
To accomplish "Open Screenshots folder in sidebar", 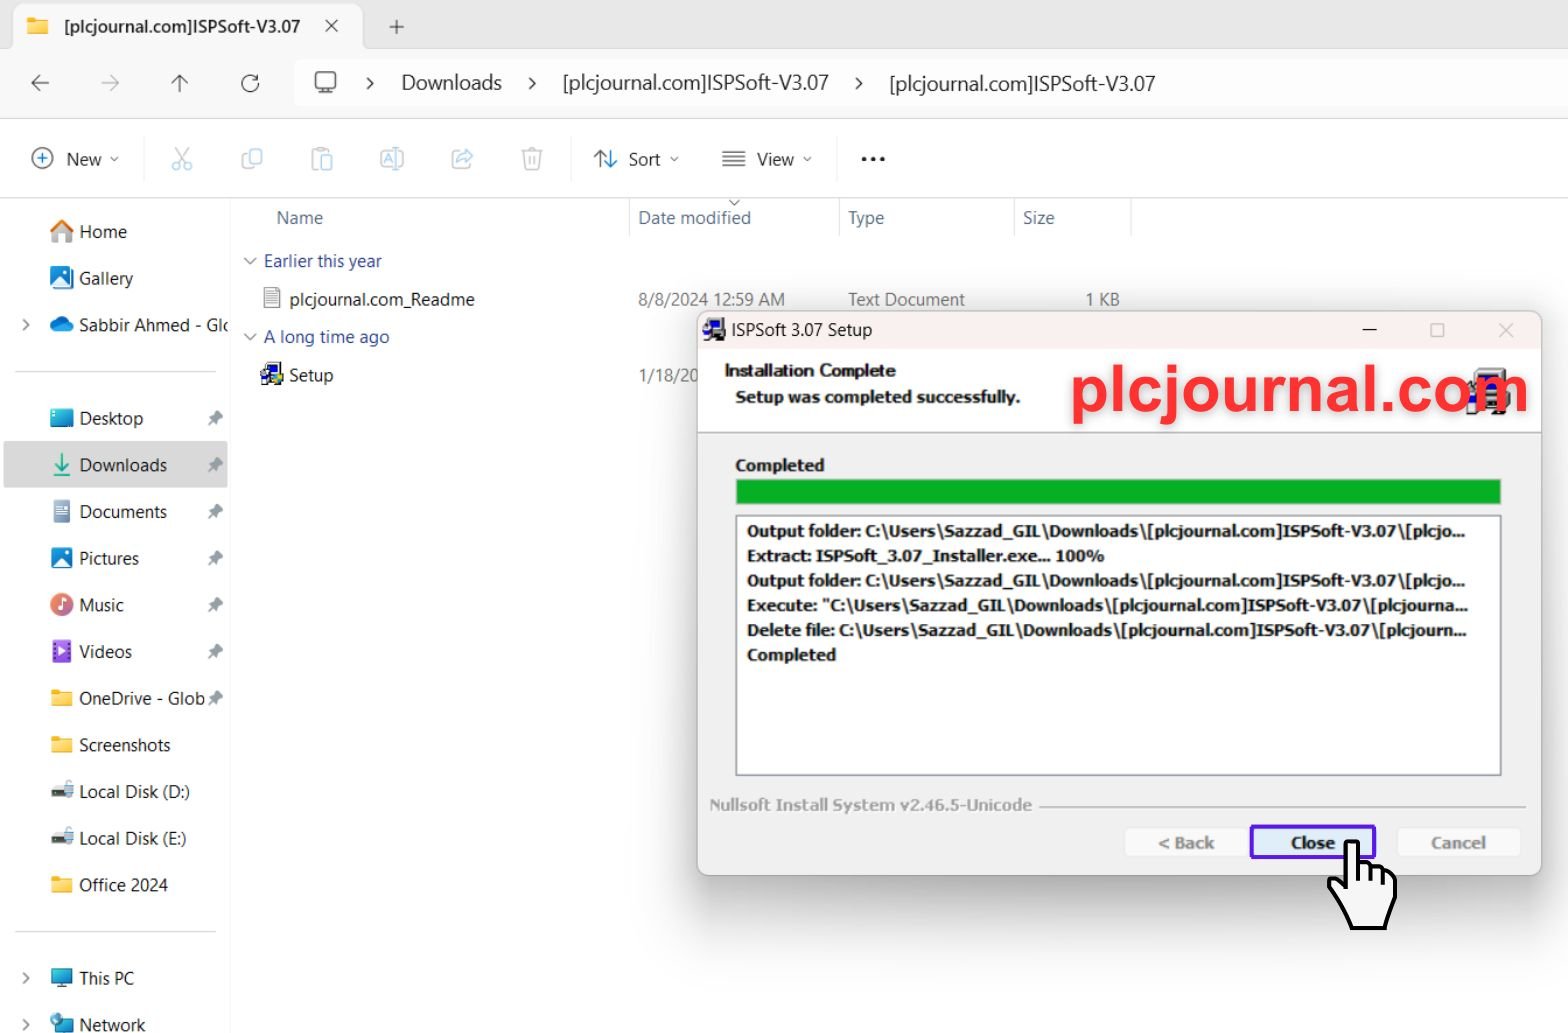I will pyautogui.click(x=110, y=745).
